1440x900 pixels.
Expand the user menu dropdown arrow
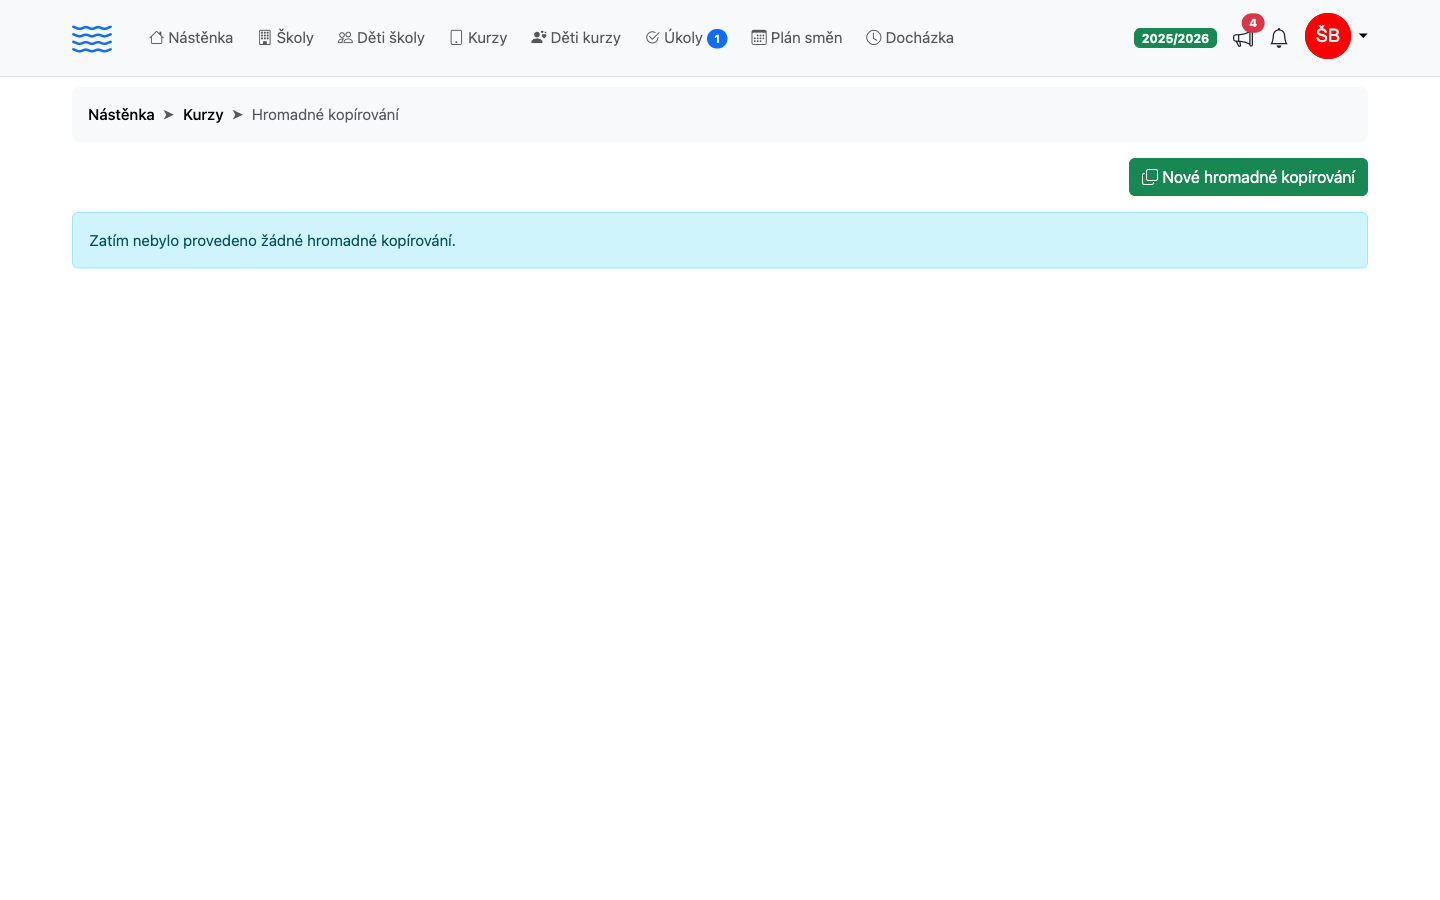click(1363, 36)
